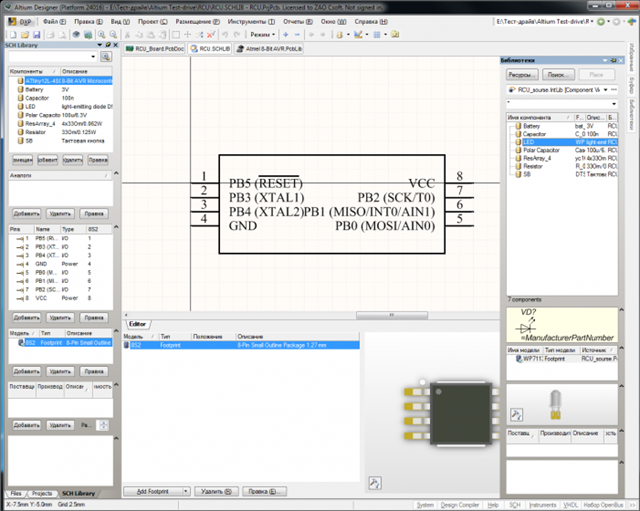Viewport: 640px width, 511px height.
Task: Collapse the Pins section in the SCH Library panel
Action: (116, 227)
